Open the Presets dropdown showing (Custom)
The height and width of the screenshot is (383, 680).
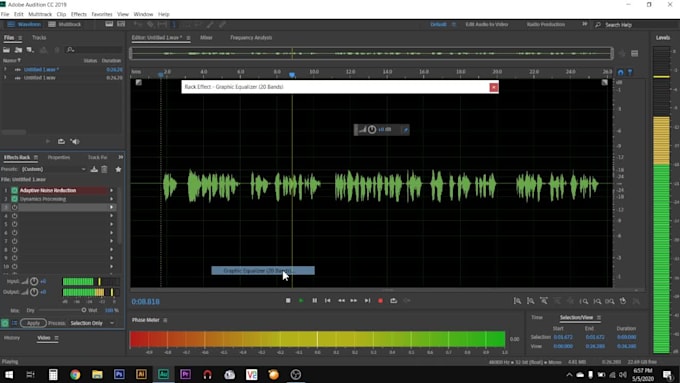[x=53, y=169]
